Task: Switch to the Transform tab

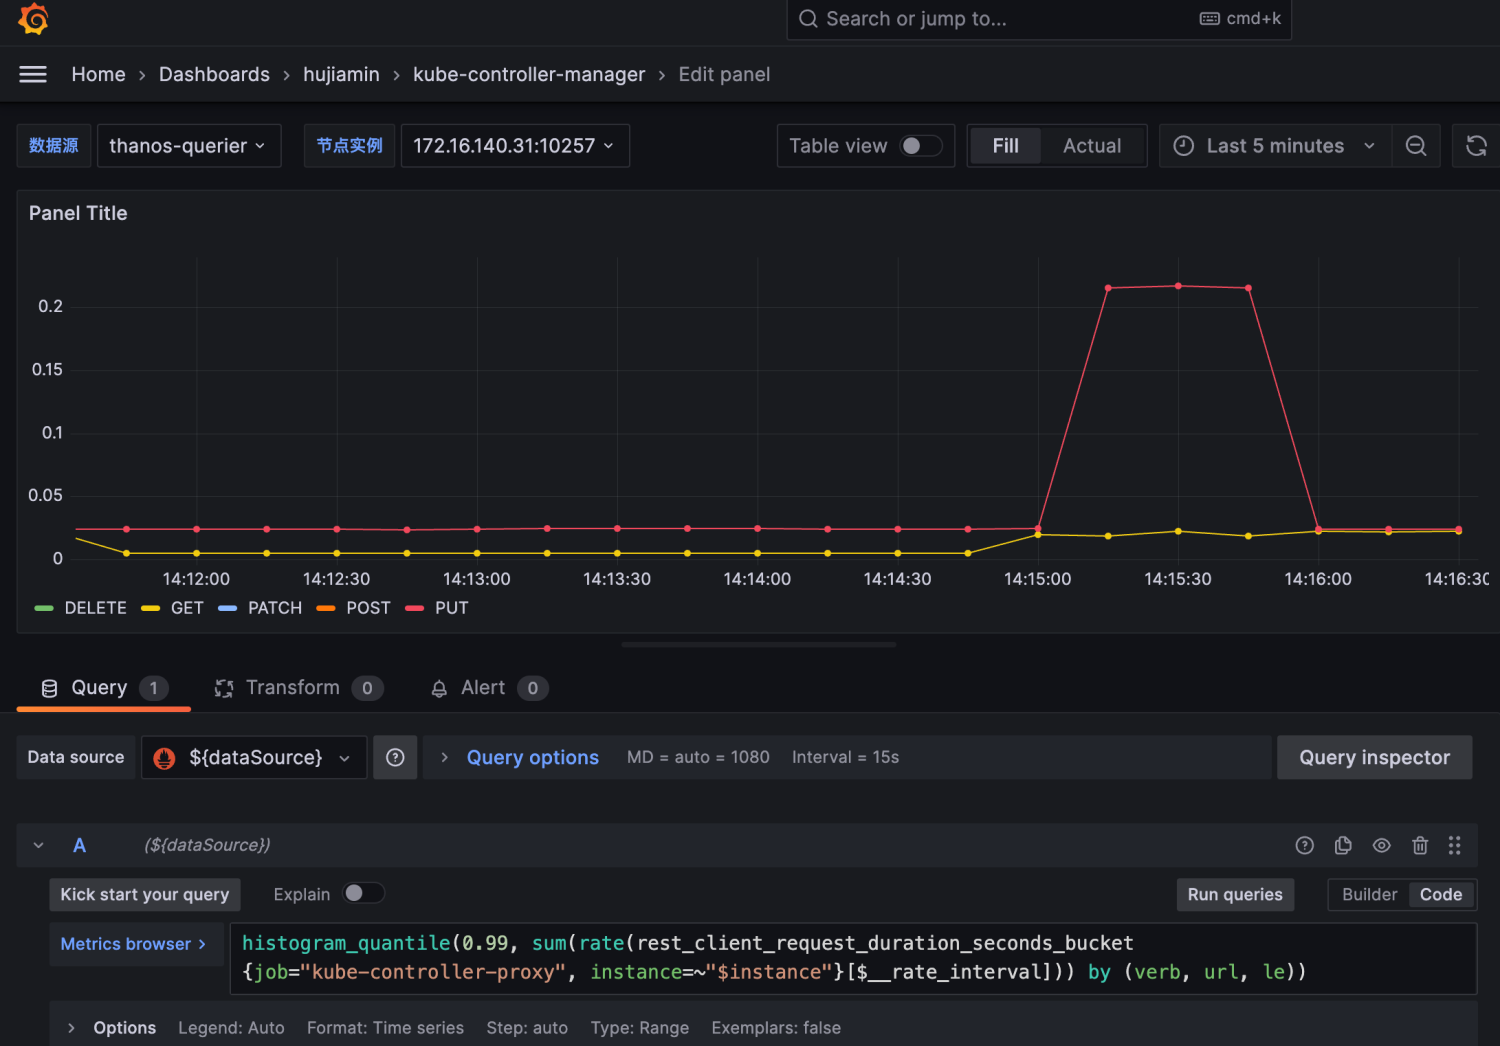Action: pos(293,688)
